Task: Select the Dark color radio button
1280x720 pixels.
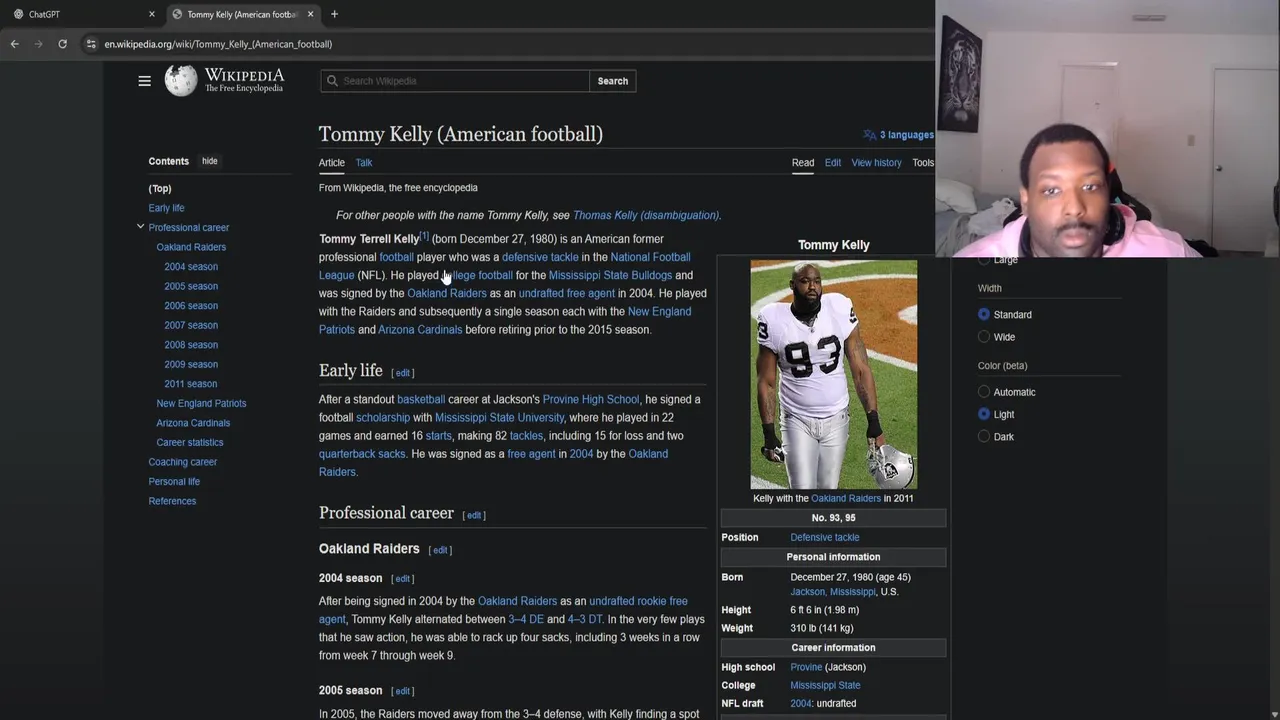Action: coord(984,437)
